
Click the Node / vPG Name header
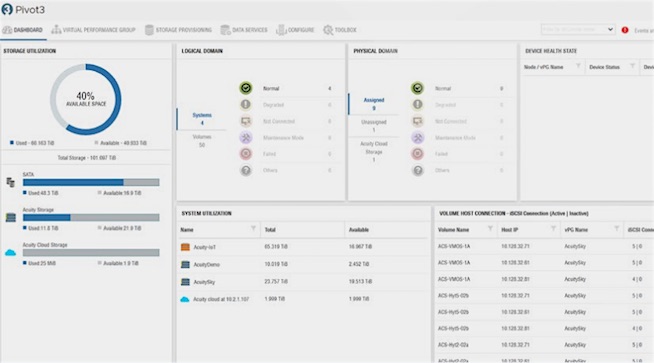click(543, 67)
